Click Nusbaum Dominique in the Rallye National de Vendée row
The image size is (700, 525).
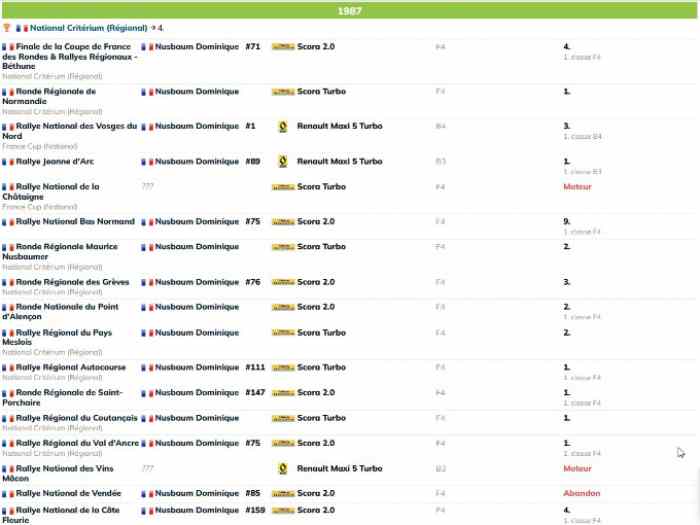point(197,493)
